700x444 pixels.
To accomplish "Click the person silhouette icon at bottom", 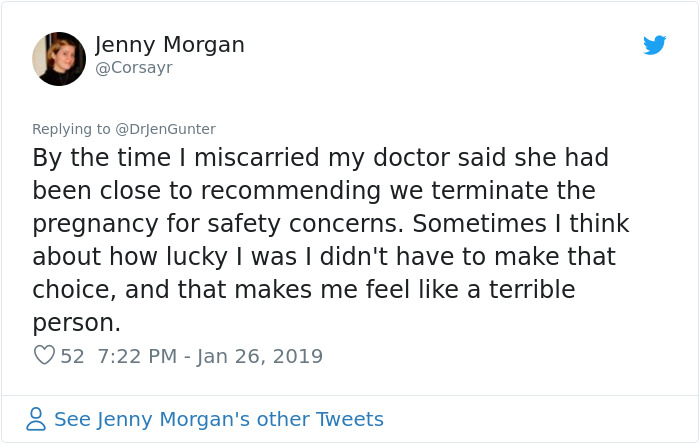I will [x=36, y=419].
